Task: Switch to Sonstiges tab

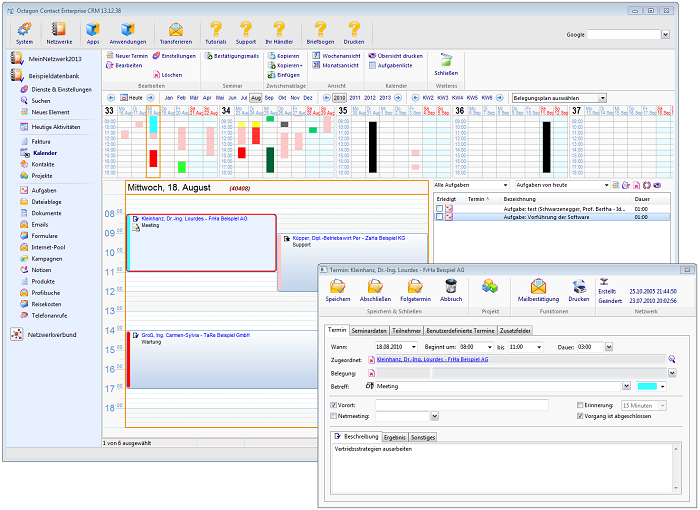Action: coord(422,437)
